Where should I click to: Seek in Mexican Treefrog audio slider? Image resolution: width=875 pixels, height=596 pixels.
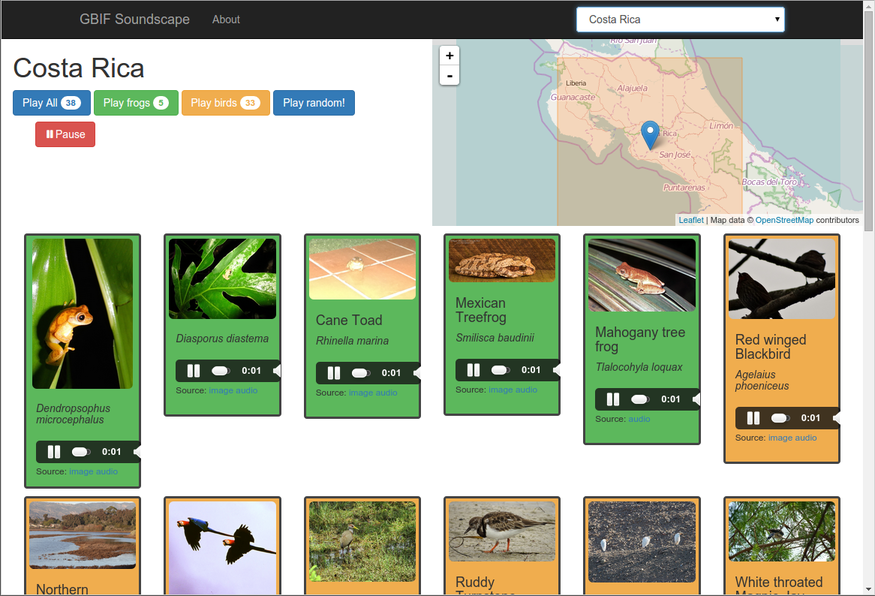point(500,369)
